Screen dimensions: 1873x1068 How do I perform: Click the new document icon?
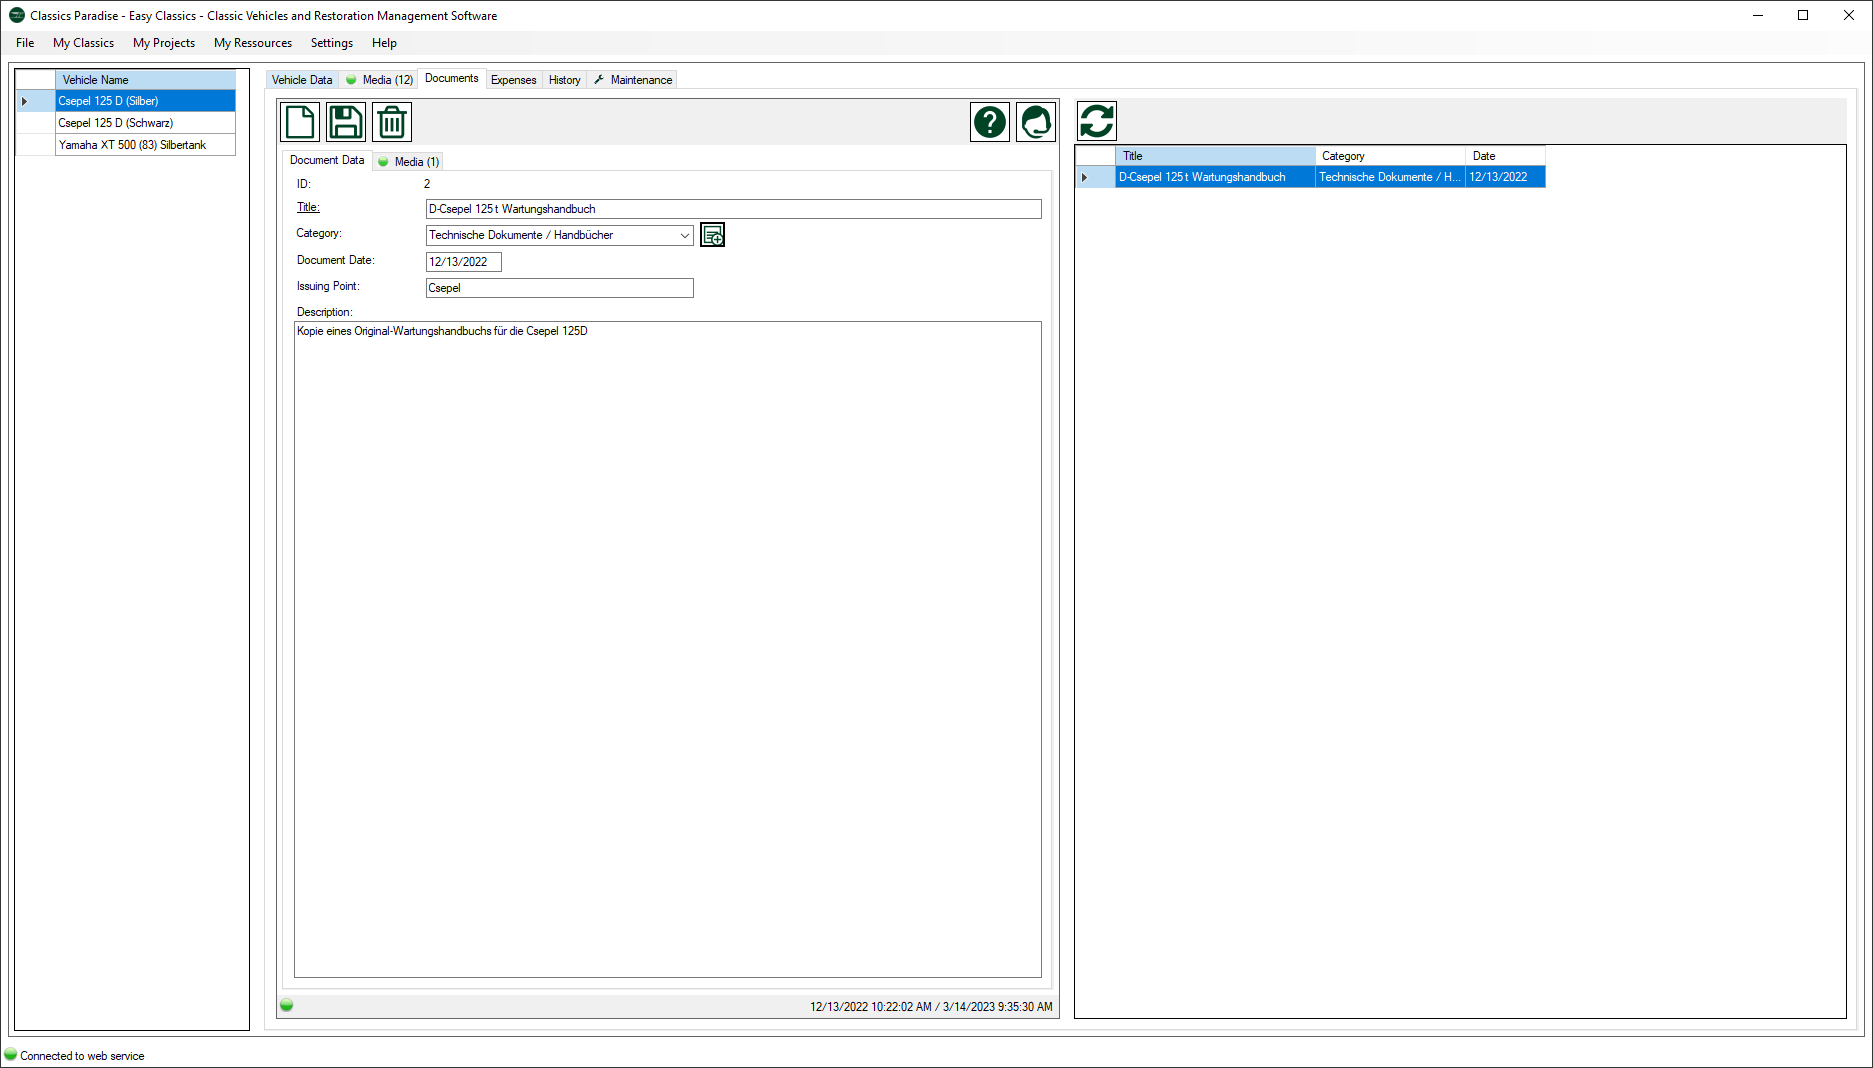[x=300, y=122]
